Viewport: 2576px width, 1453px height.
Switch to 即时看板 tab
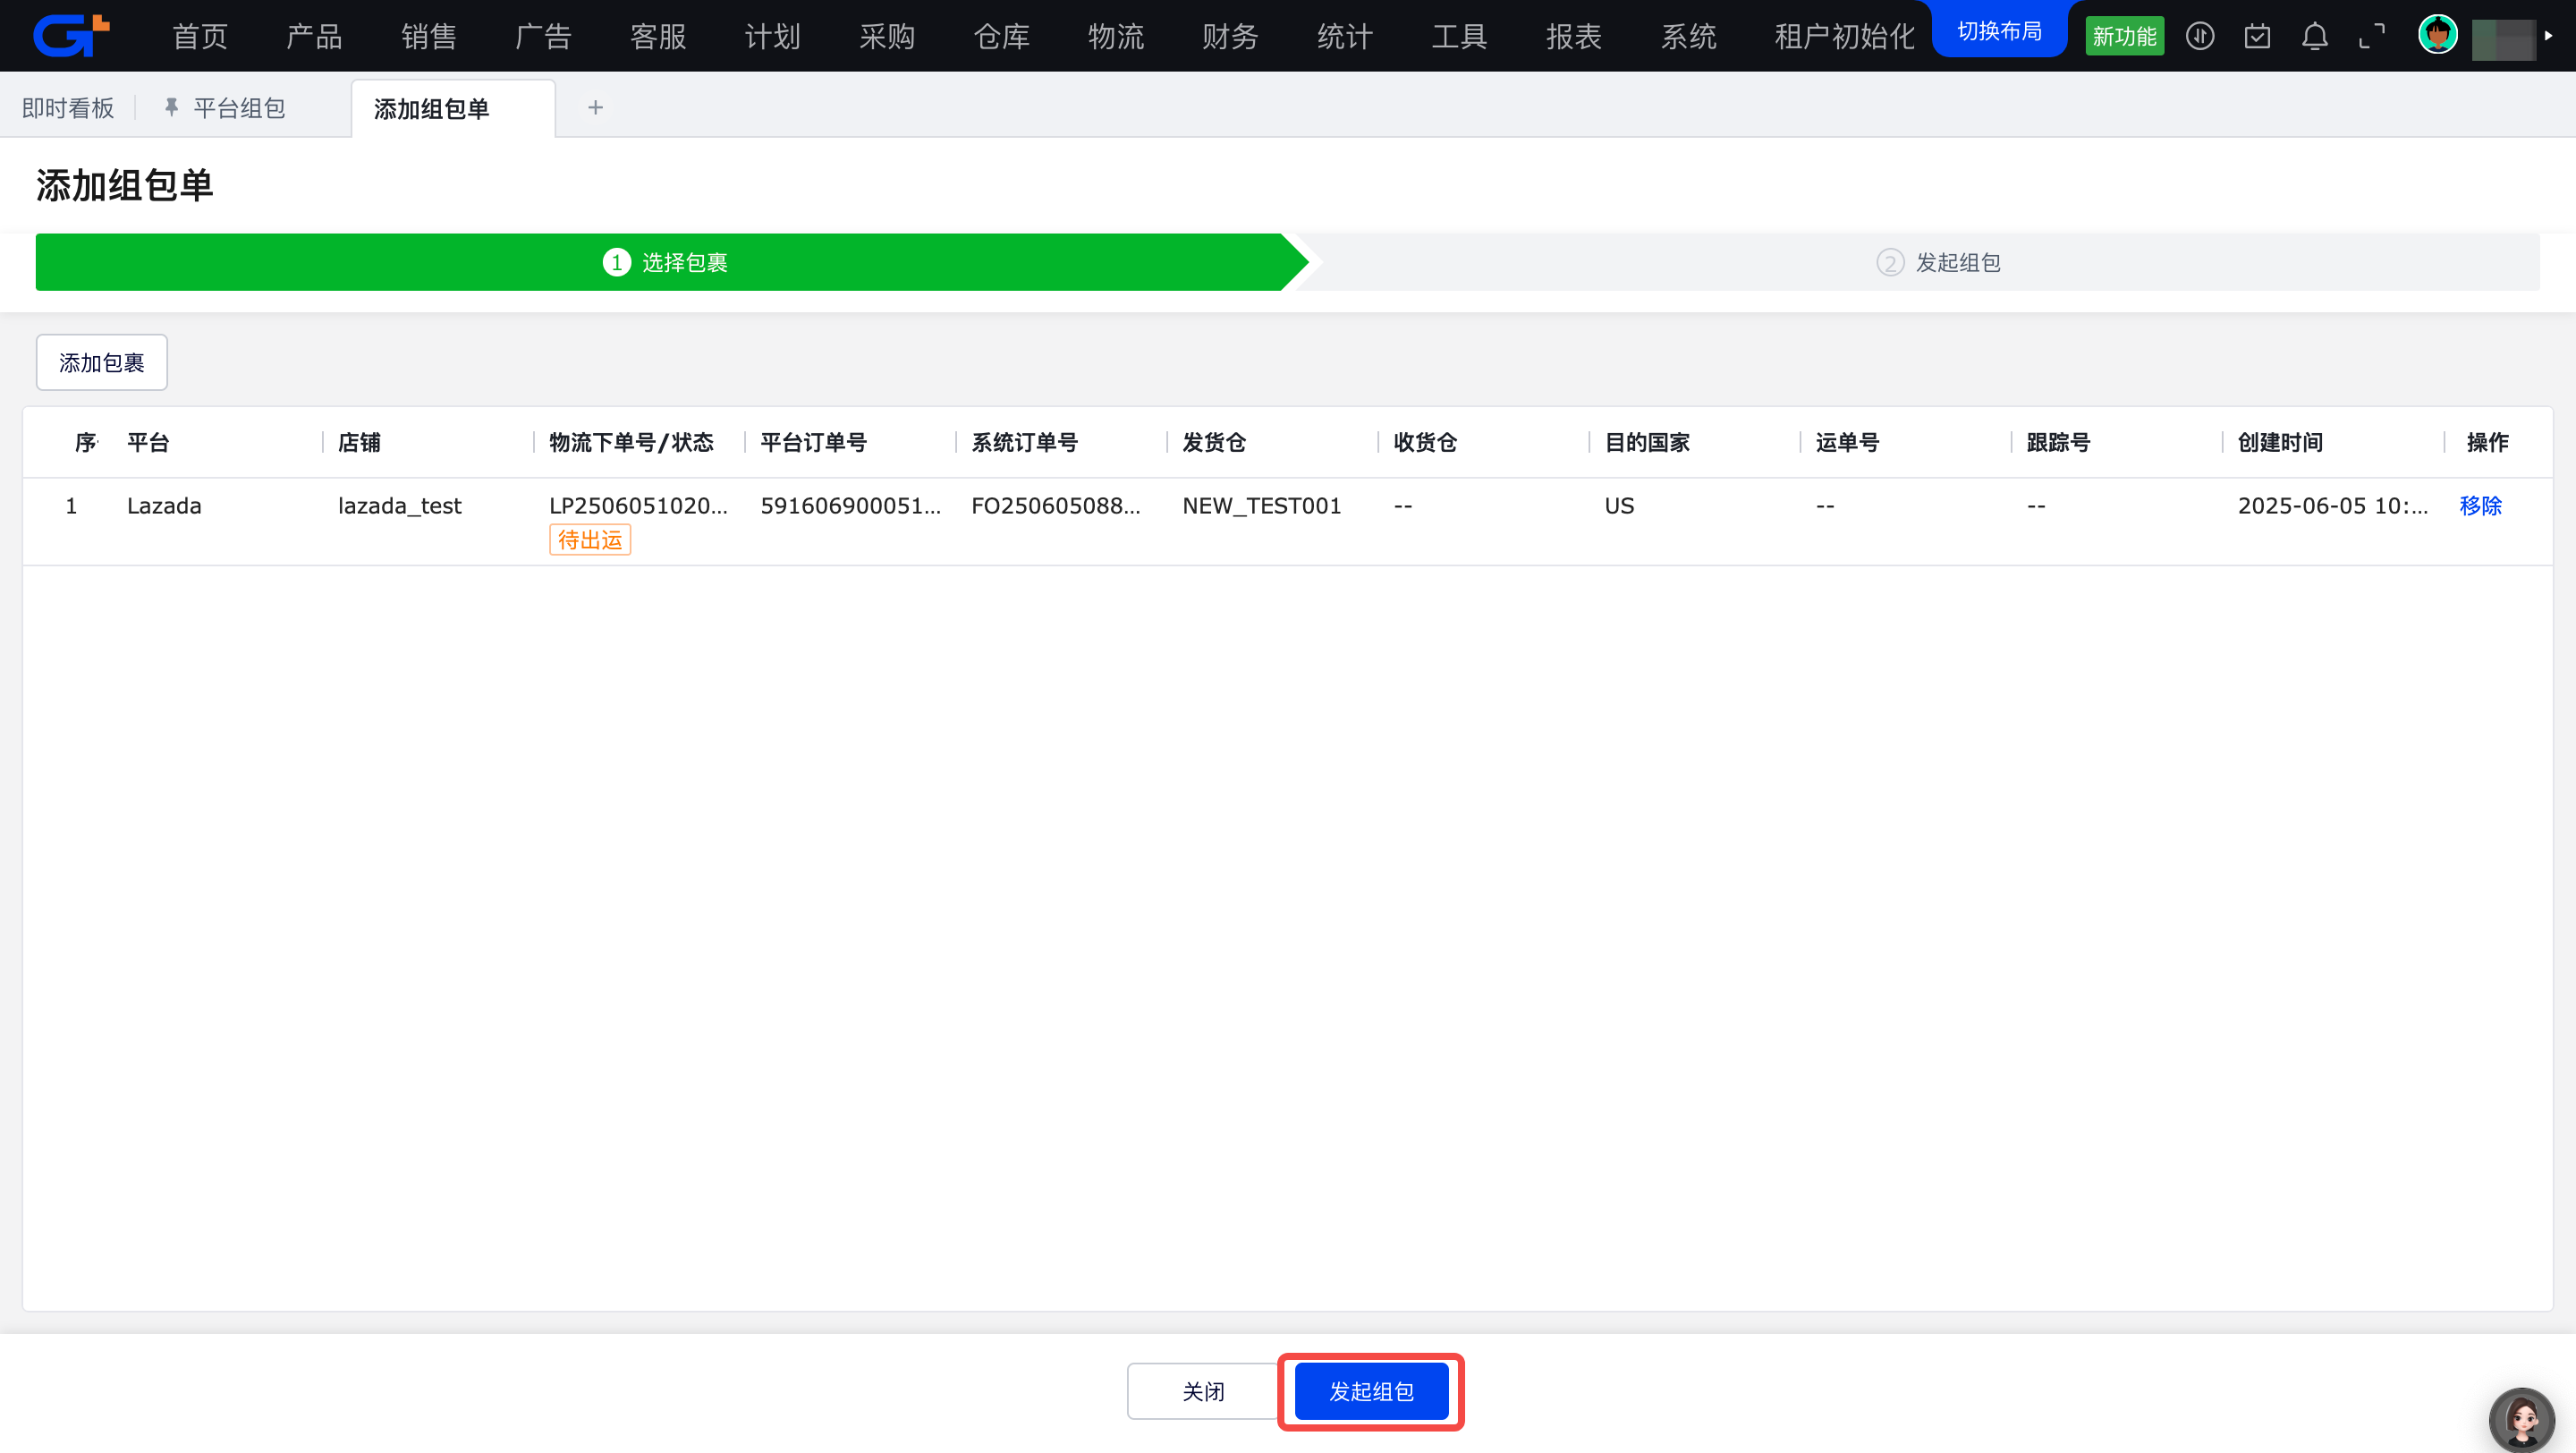click(68, 107)
